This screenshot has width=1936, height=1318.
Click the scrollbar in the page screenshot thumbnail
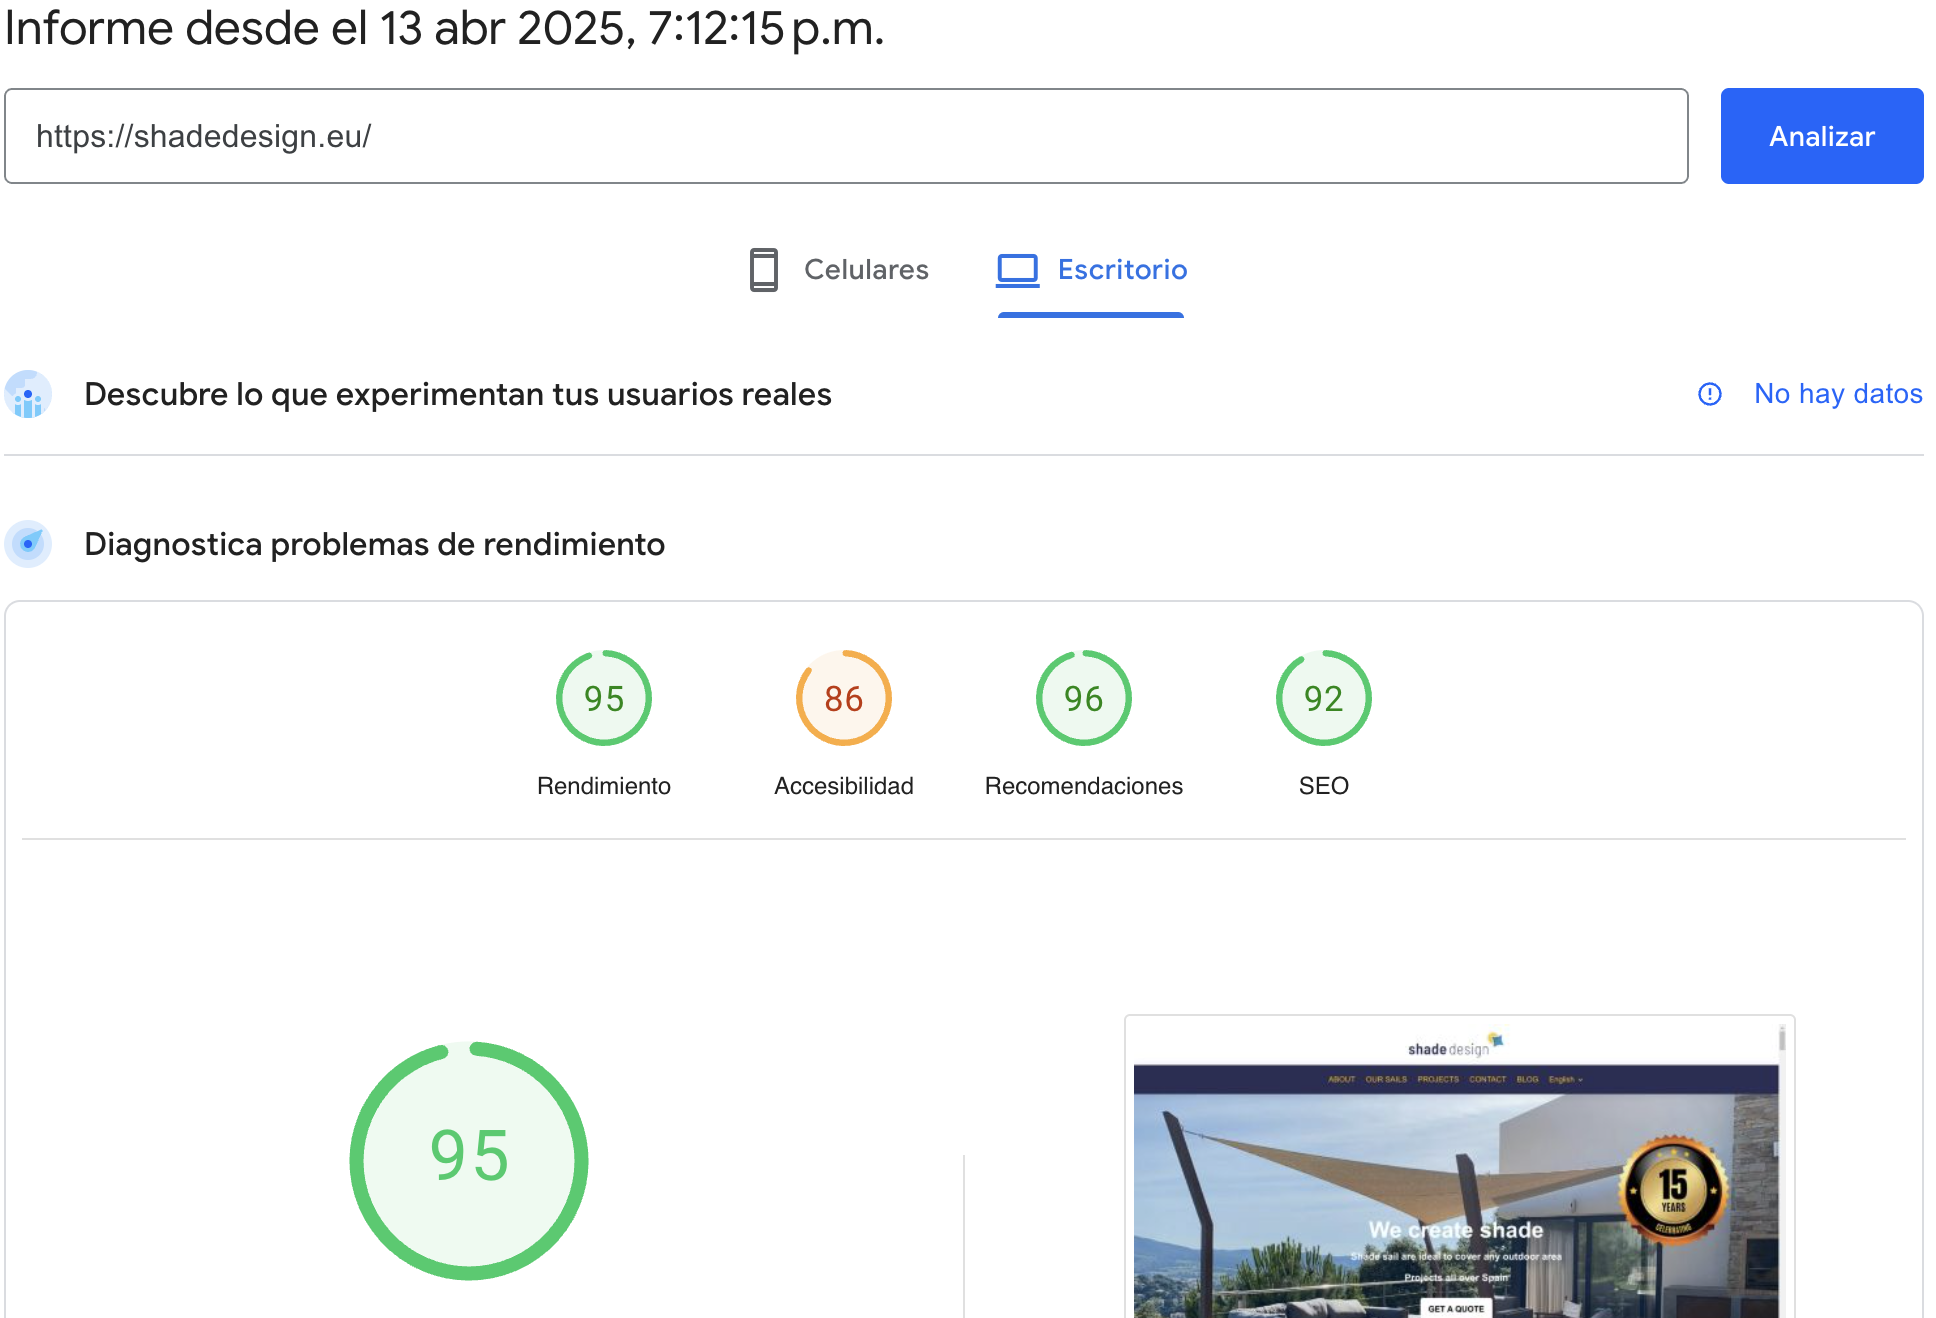coord(1782,1040)
